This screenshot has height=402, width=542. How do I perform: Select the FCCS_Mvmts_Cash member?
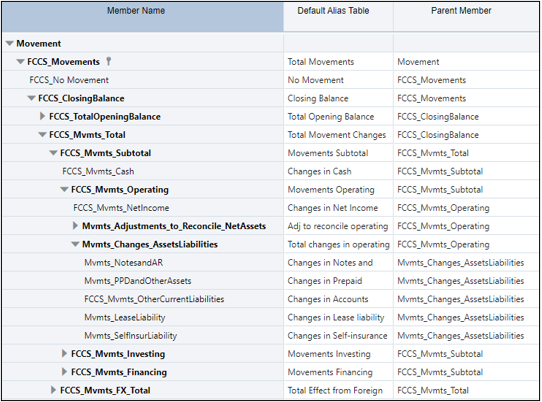coord(98,171)
